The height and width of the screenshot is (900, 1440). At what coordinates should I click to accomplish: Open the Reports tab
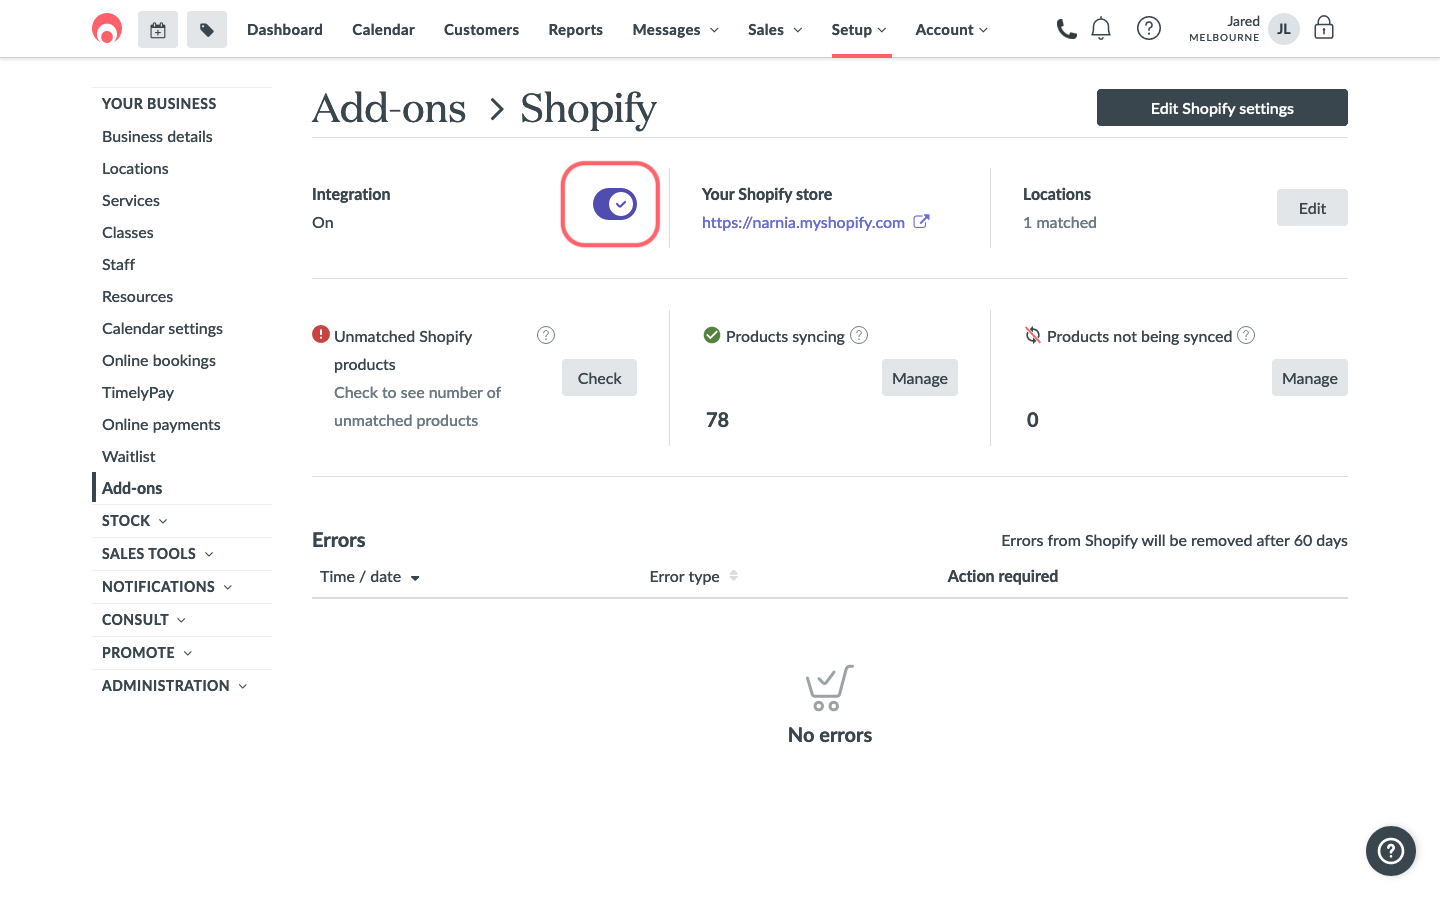(576, 30)
